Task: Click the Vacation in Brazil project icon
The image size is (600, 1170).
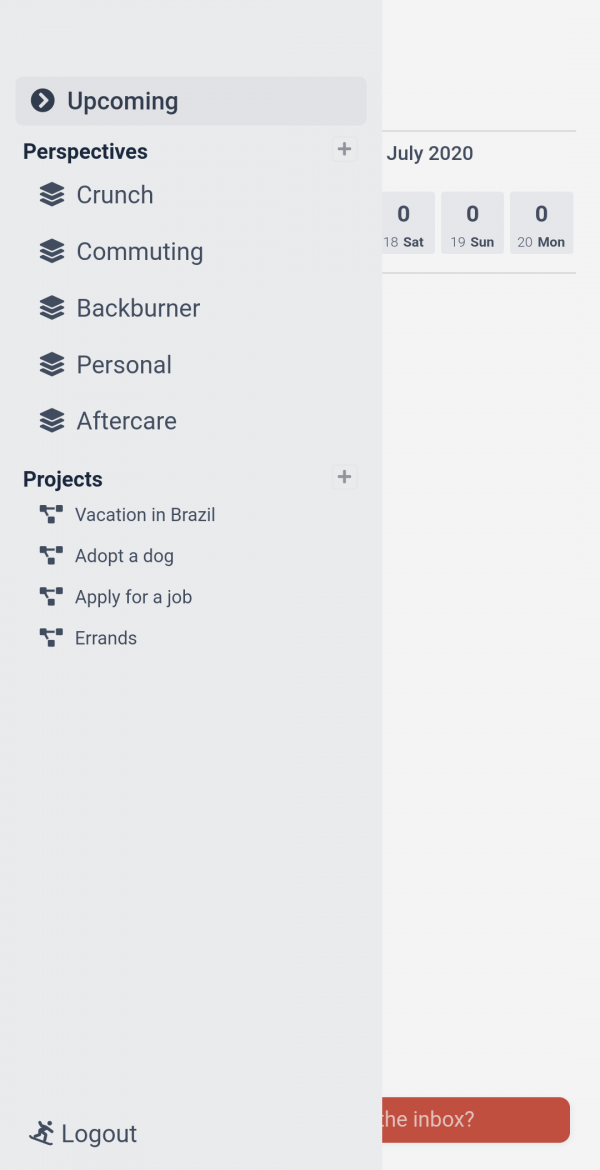Action: pyautogui.click(x=51, y=515)
